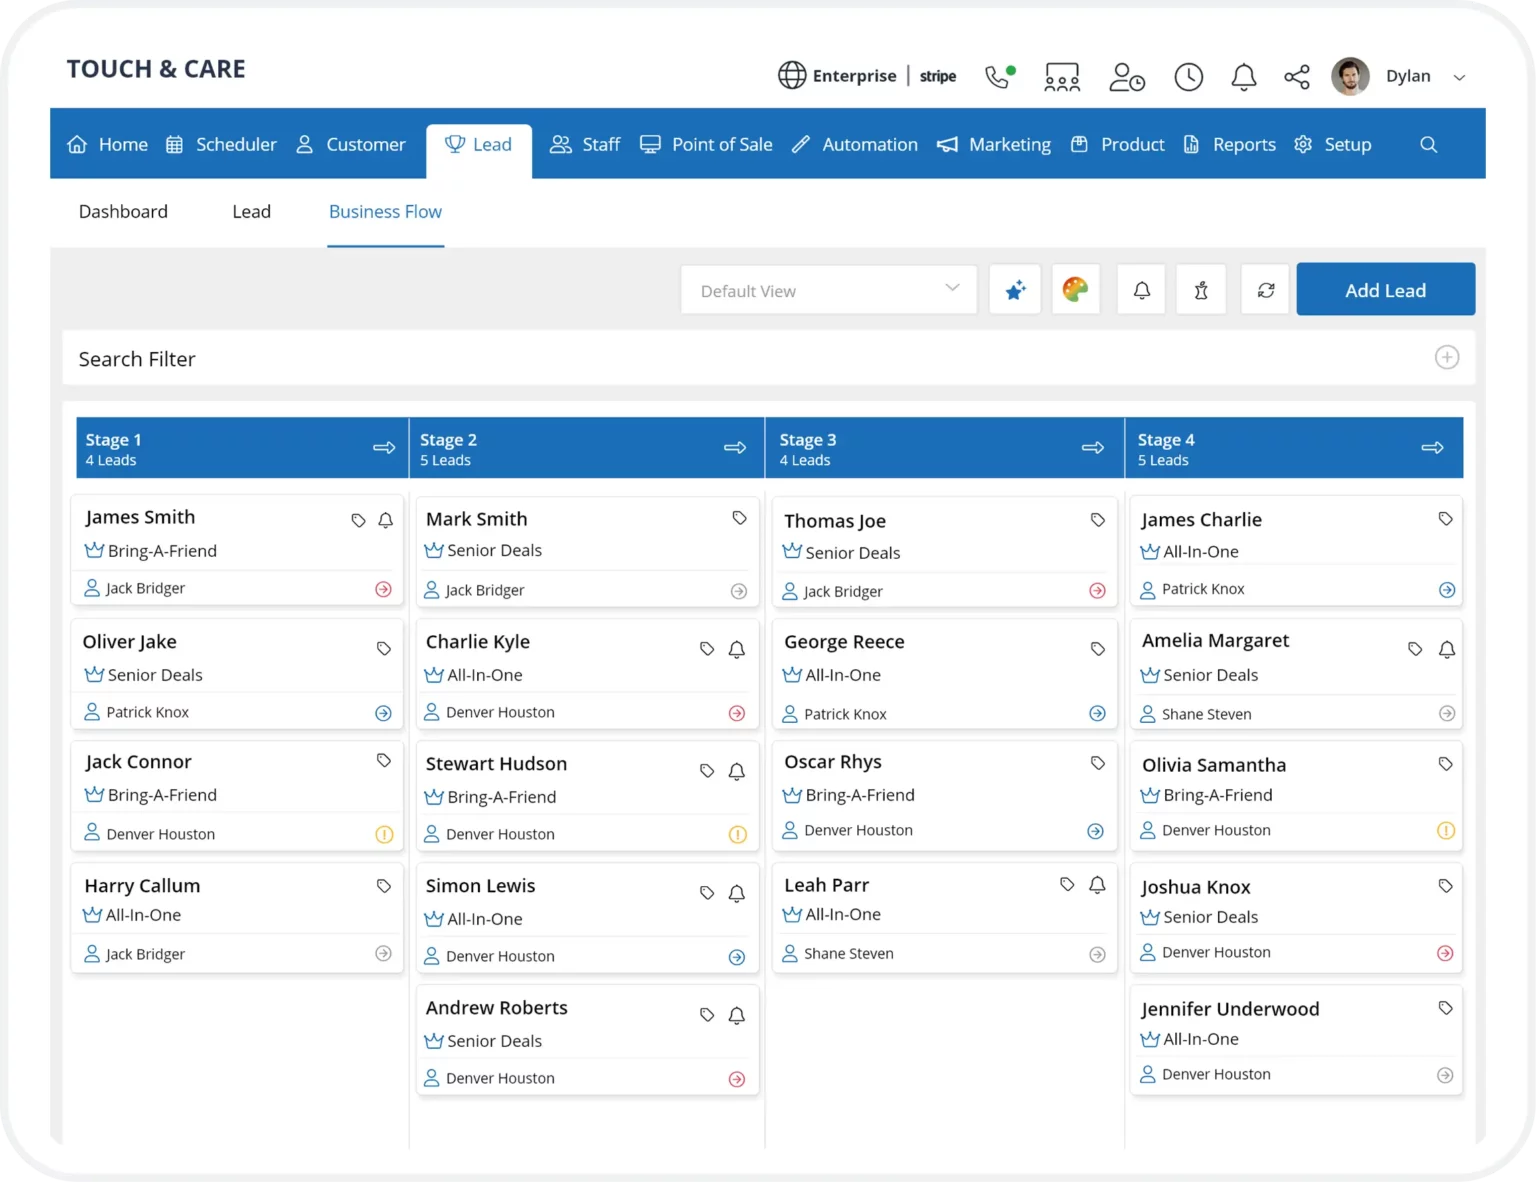This screenshot has width=1536, height=1182.
Task: Click the blue sparkle star toolbar icon
Action: click(1015, 290)
